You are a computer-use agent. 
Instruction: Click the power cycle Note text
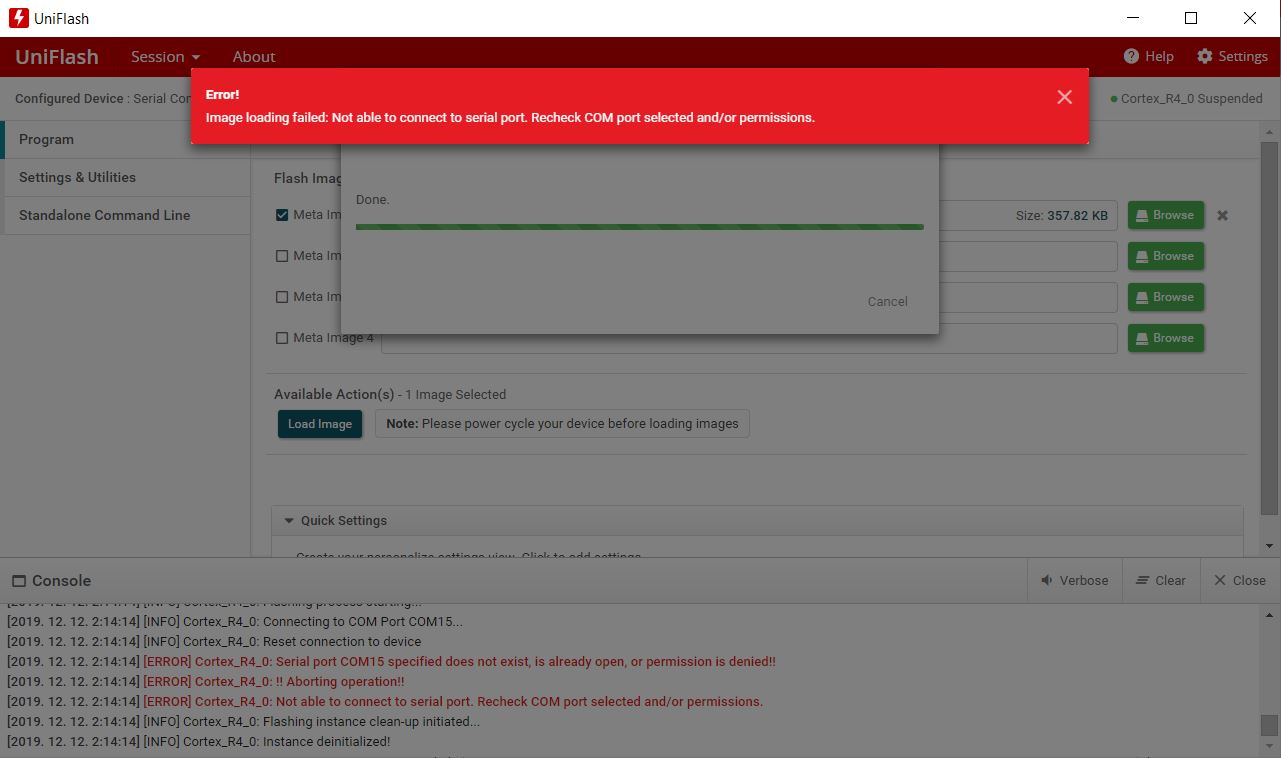[562, 424]
